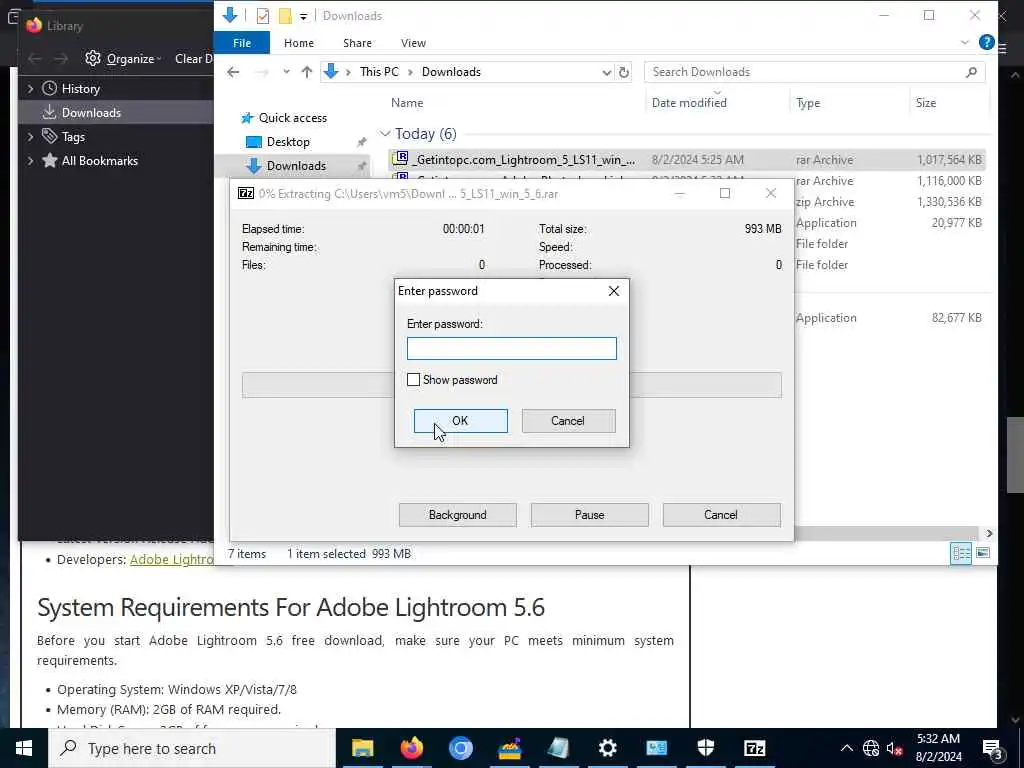Open 7-Zip from taskbar
1024x768 pixels.
(754, 748)
